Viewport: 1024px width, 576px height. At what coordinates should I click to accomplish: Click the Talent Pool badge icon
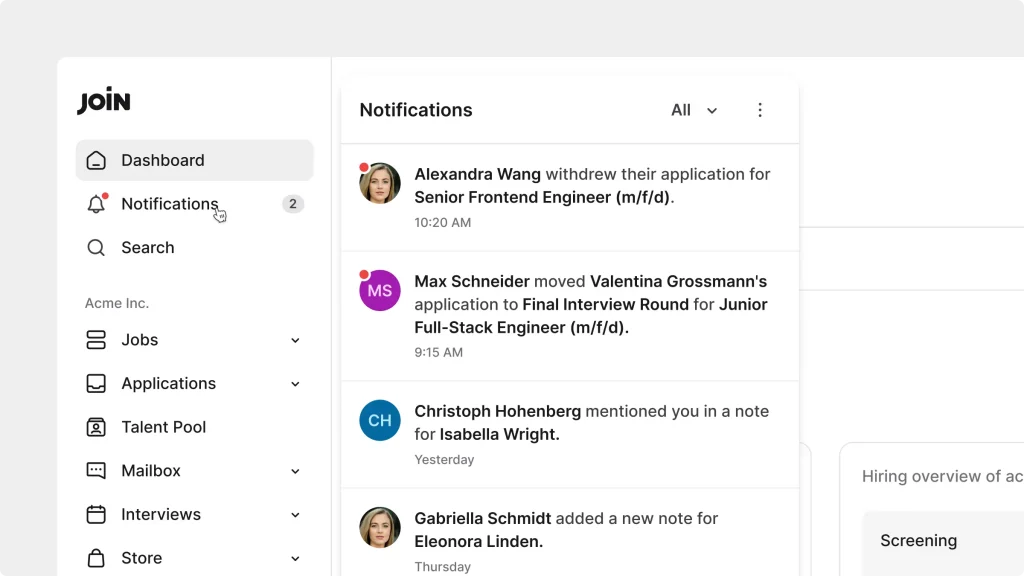pos(96,427)
